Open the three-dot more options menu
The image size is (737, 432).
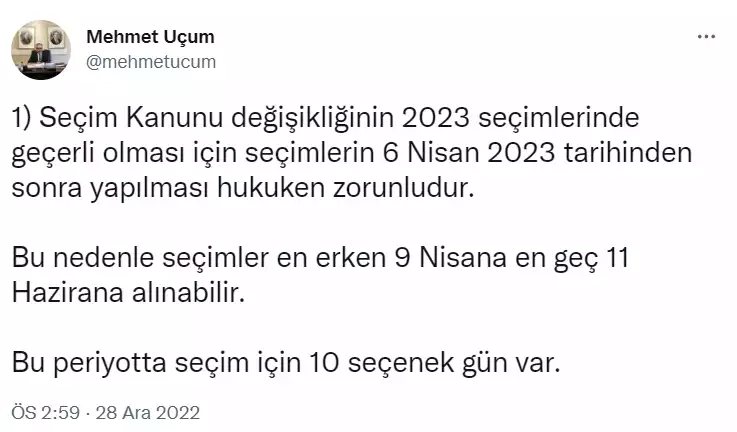(x=706, y=37)
